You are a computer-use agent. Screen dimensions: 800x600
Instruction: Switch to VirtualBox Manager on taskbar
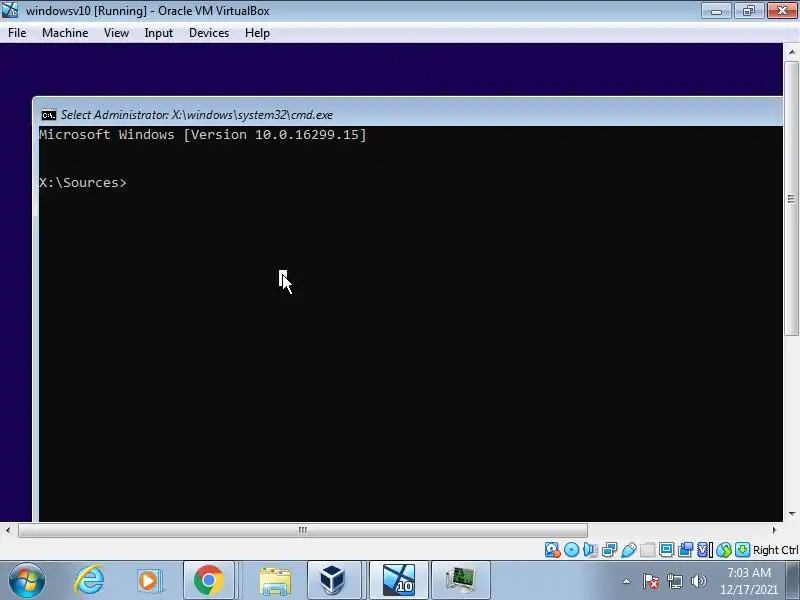(333, 581)
